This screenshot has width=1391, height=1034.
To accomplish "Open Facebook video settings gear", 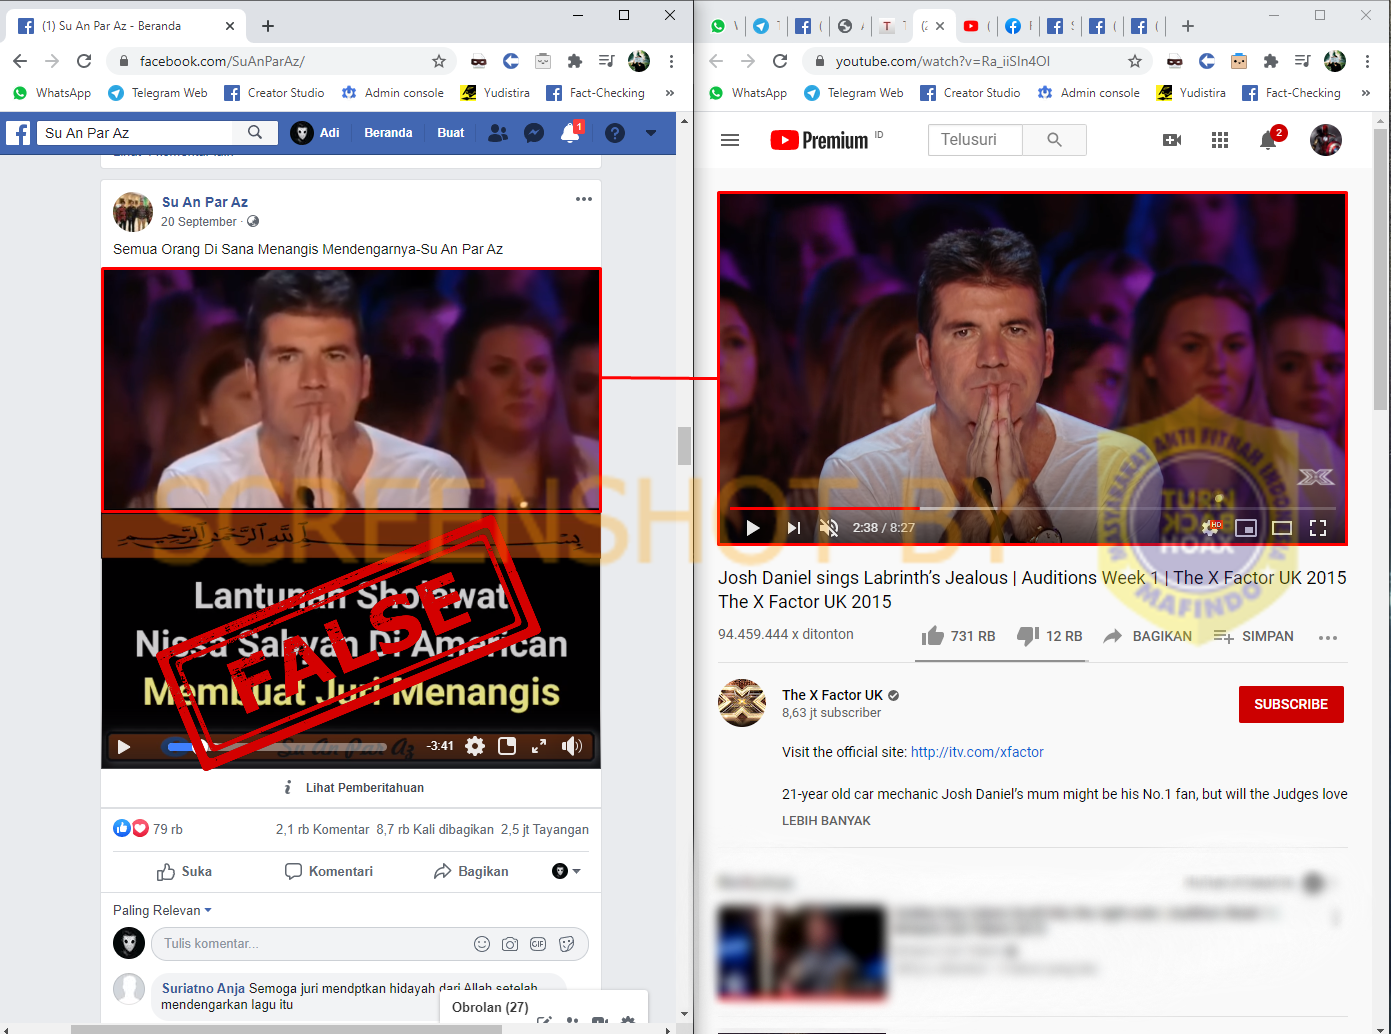I will pos(475,746).
